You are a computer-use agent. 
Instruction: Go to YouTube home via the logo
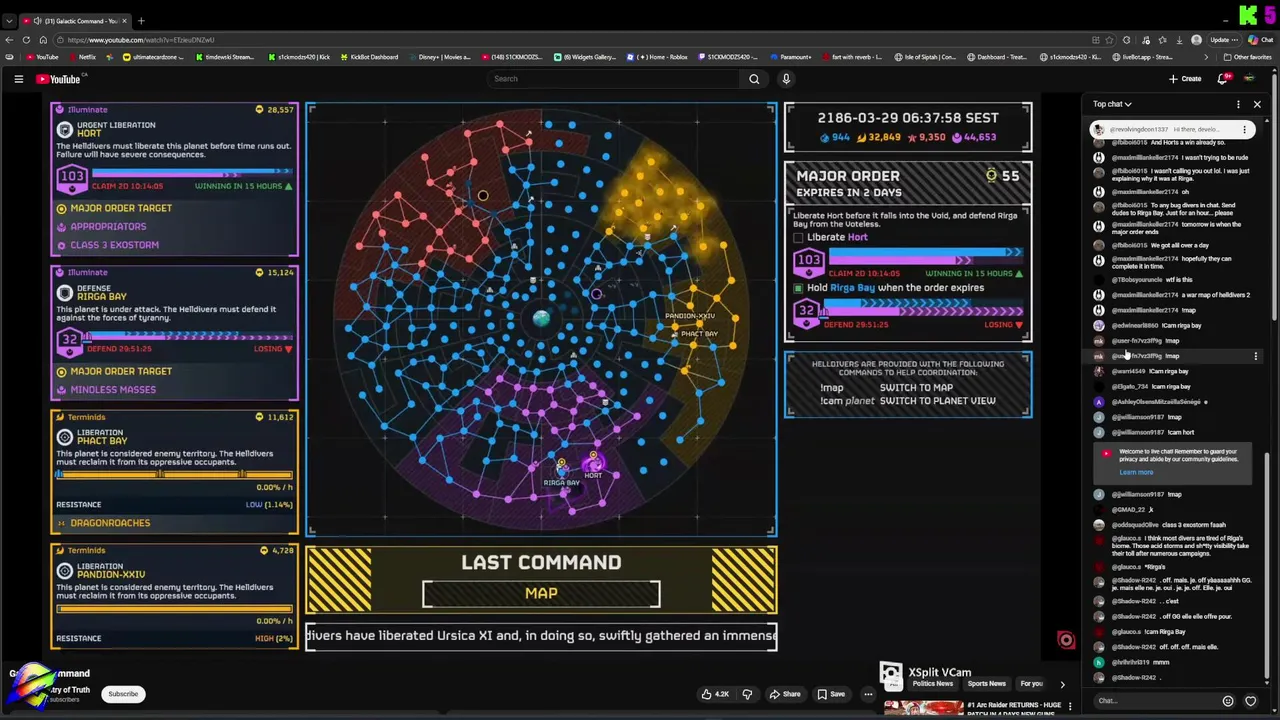[x=58, y=79]
